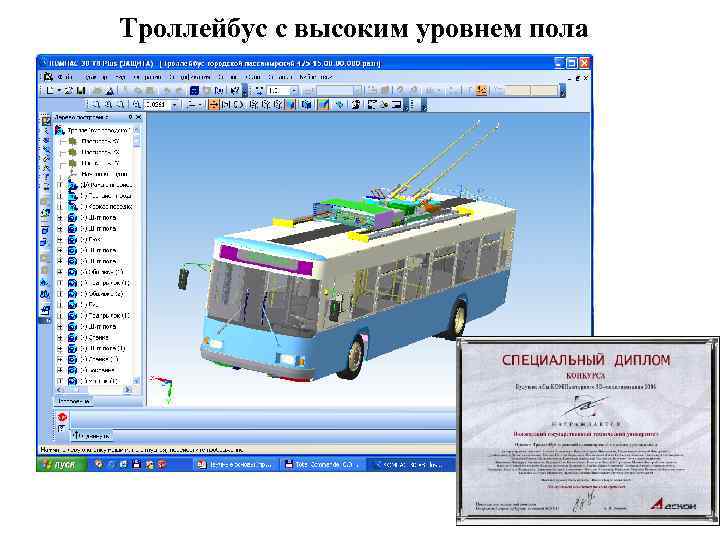Image resolution: width=720 pixels, height=540 pixels.
Task: Click the orange icon at right of top toolbar
Action: (481, 90)
